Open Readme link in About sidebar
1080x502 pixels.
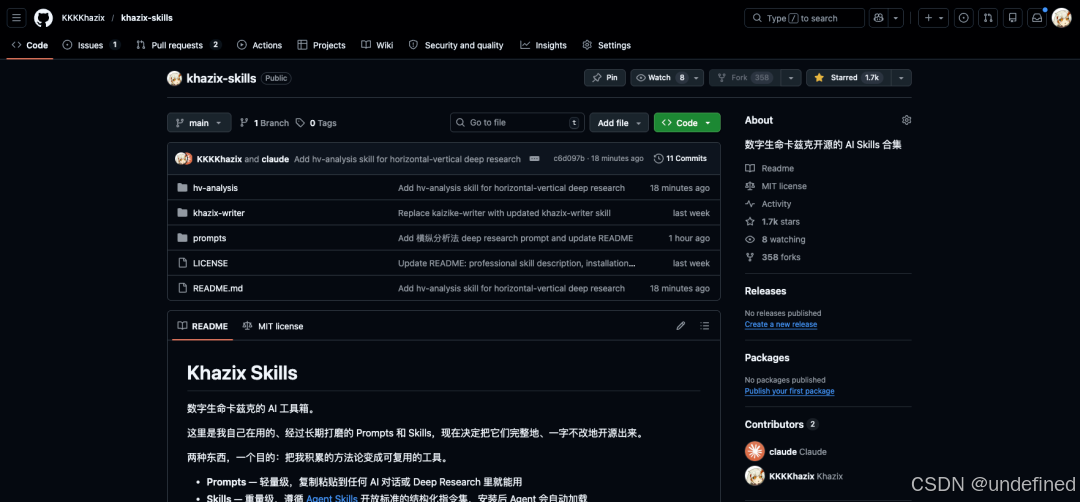point(769,168)
